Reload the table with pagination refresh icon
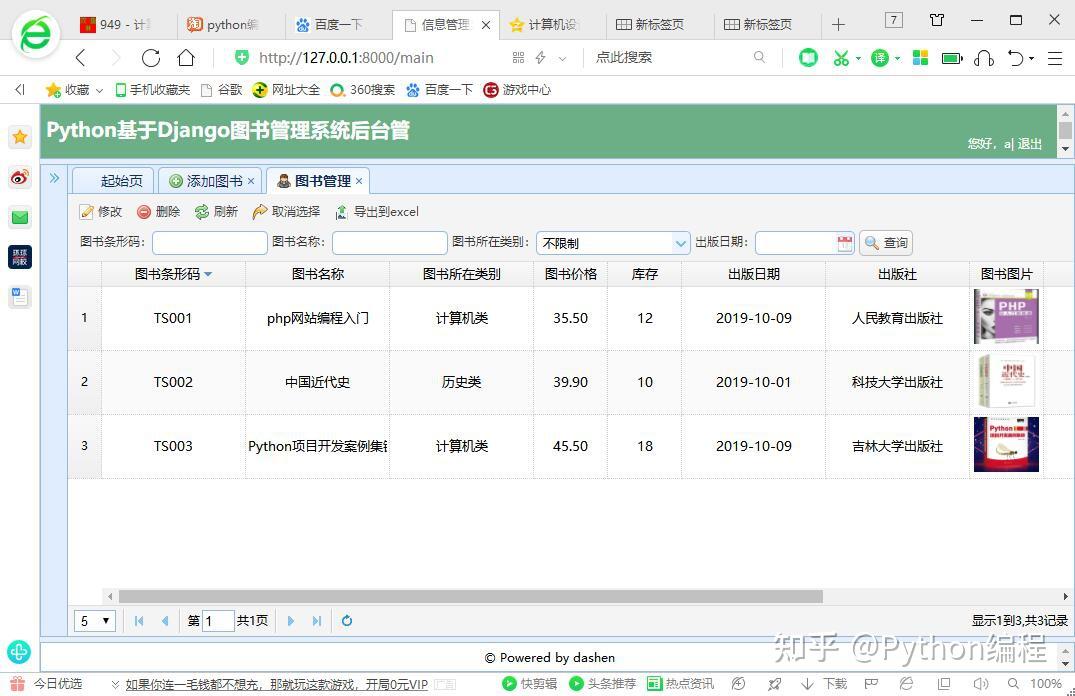Viewport: 1075px width, 696px height. [x=347, y=620]
